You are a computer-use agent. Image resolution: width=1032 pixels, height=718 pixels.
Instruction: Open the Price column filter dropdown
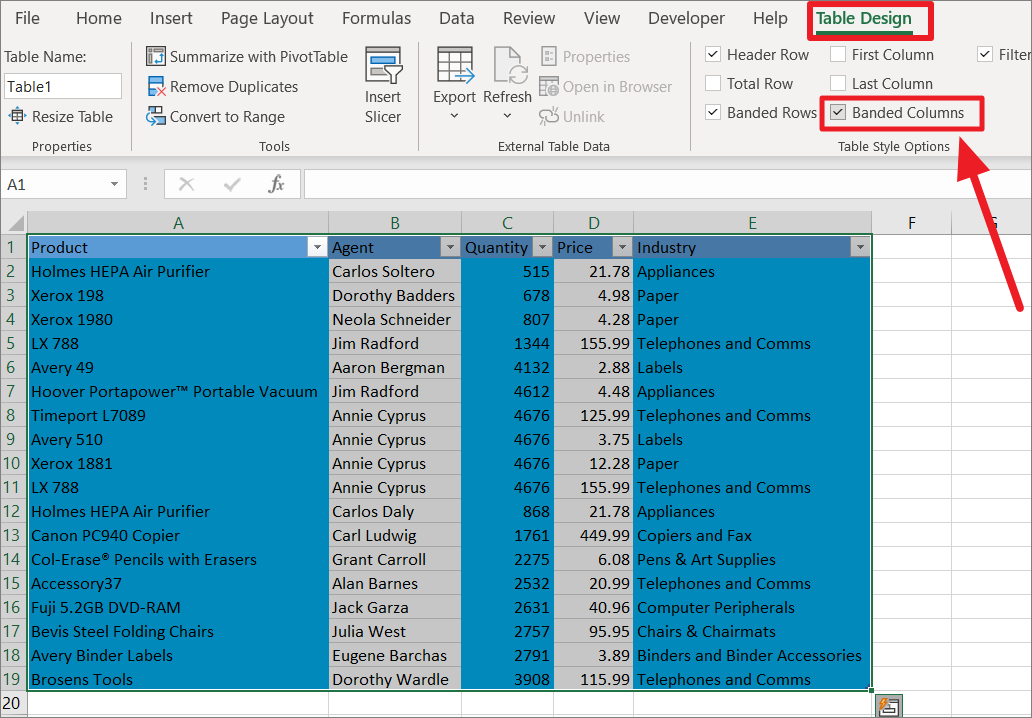click(622, 247)
